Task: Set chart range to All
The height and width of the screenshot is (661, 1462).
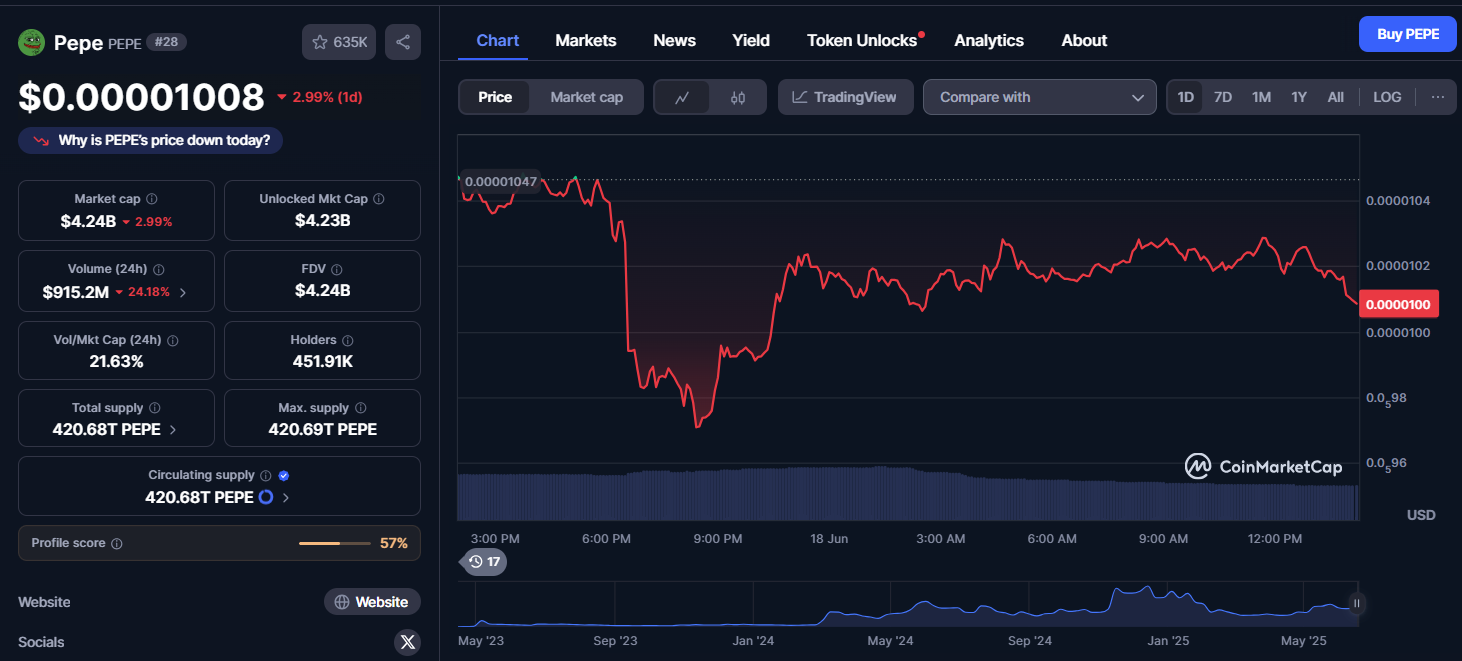Action: pyautogui.click(x=1335, y=97)
